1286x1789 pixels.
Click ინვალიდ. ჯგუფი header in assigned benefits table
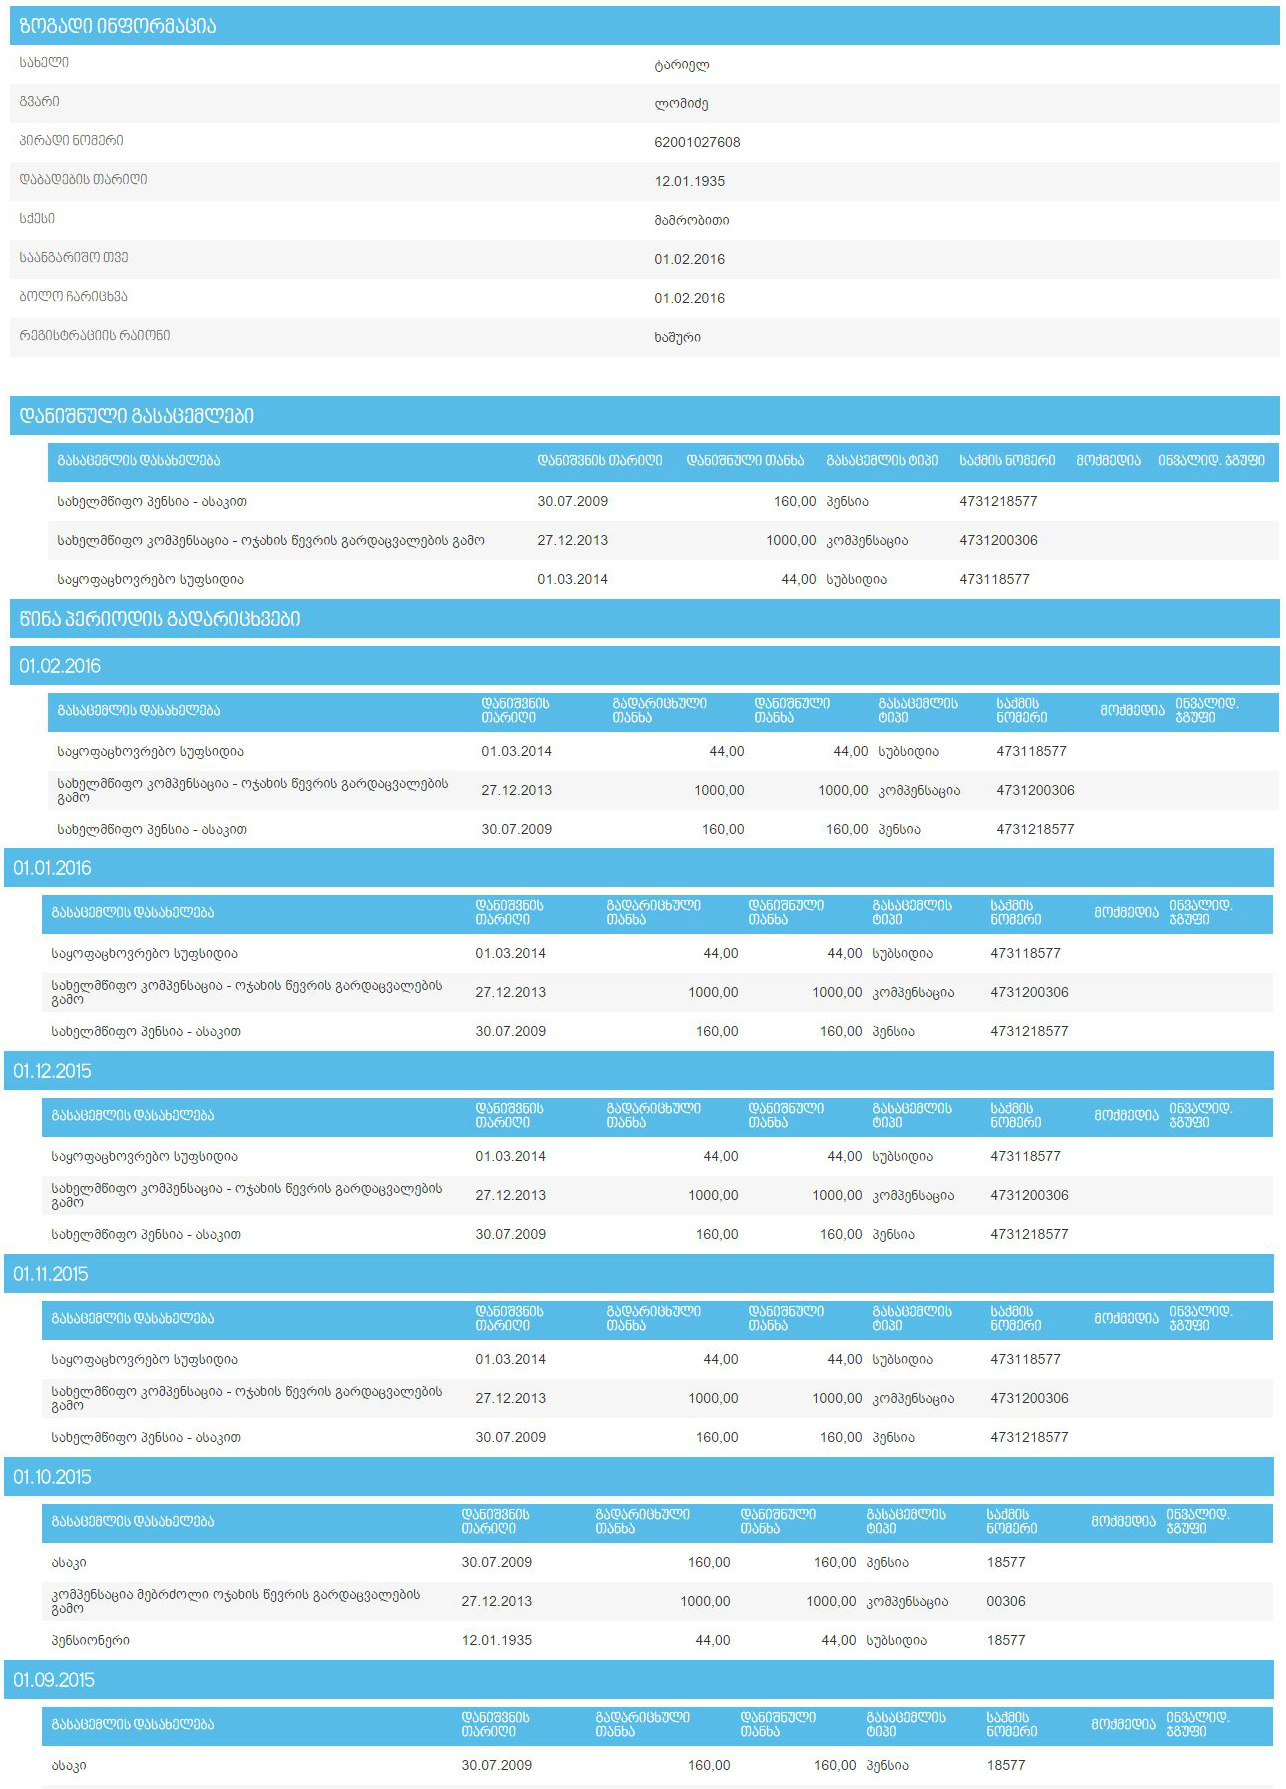coord(1211,461)
